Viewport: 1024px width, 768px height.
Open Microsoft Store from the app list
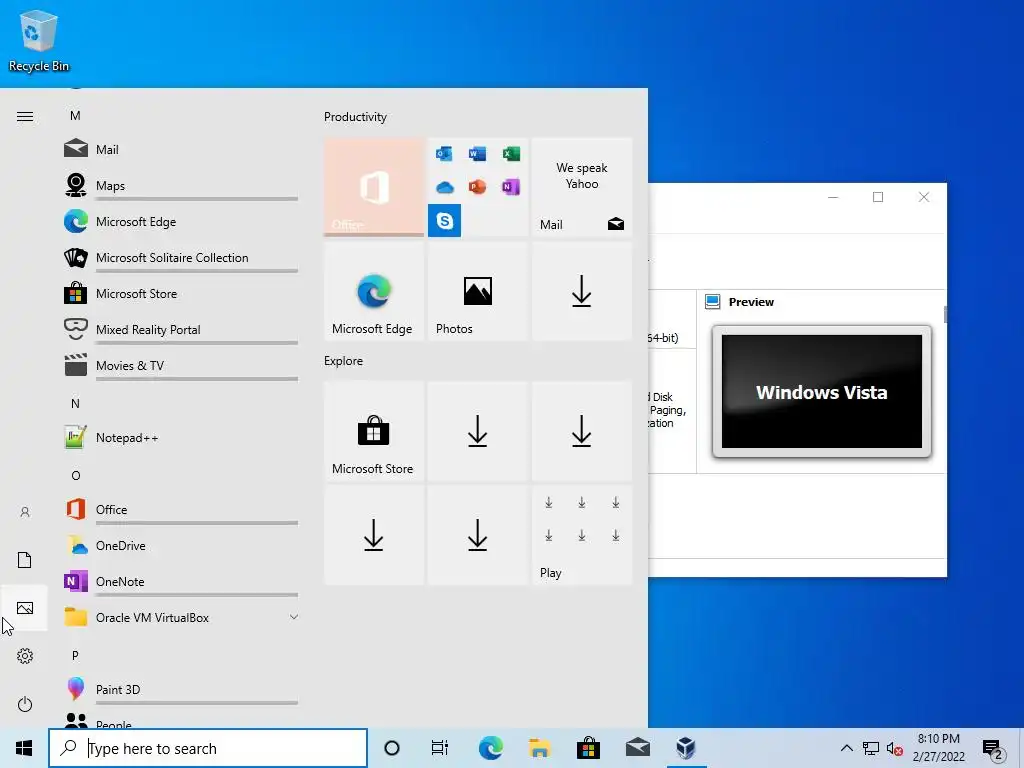click(182, 293)
